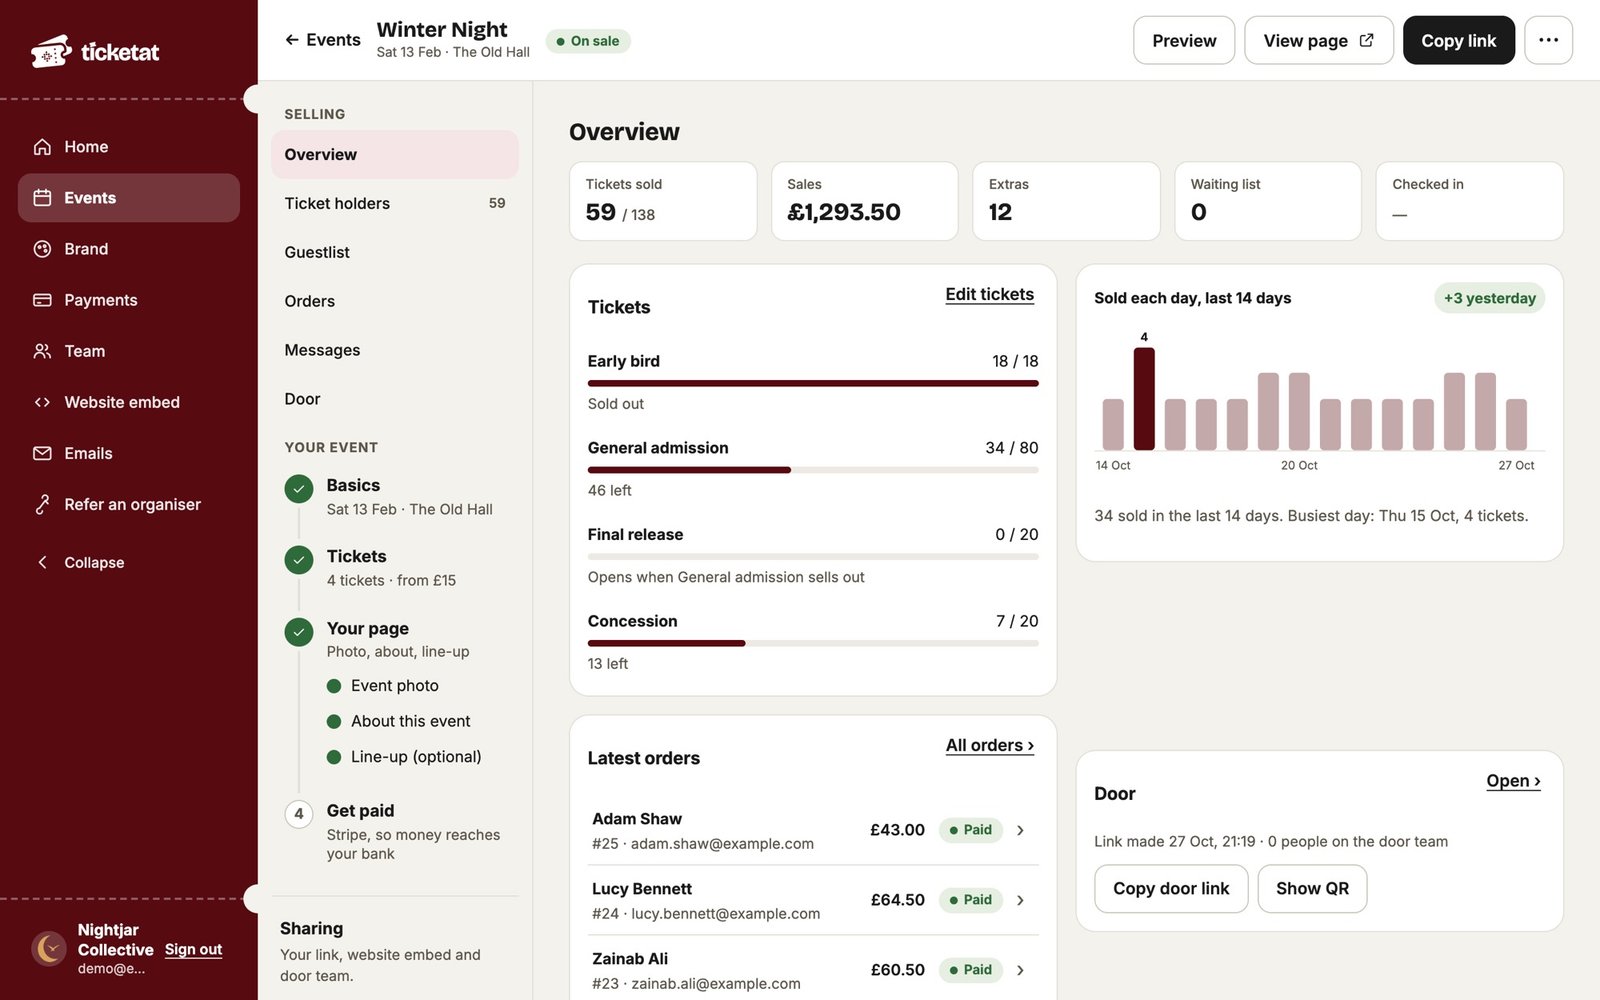Click the ticketat logo icon
This screenshot has height=1000, width=1600.
tap(51, 51)
